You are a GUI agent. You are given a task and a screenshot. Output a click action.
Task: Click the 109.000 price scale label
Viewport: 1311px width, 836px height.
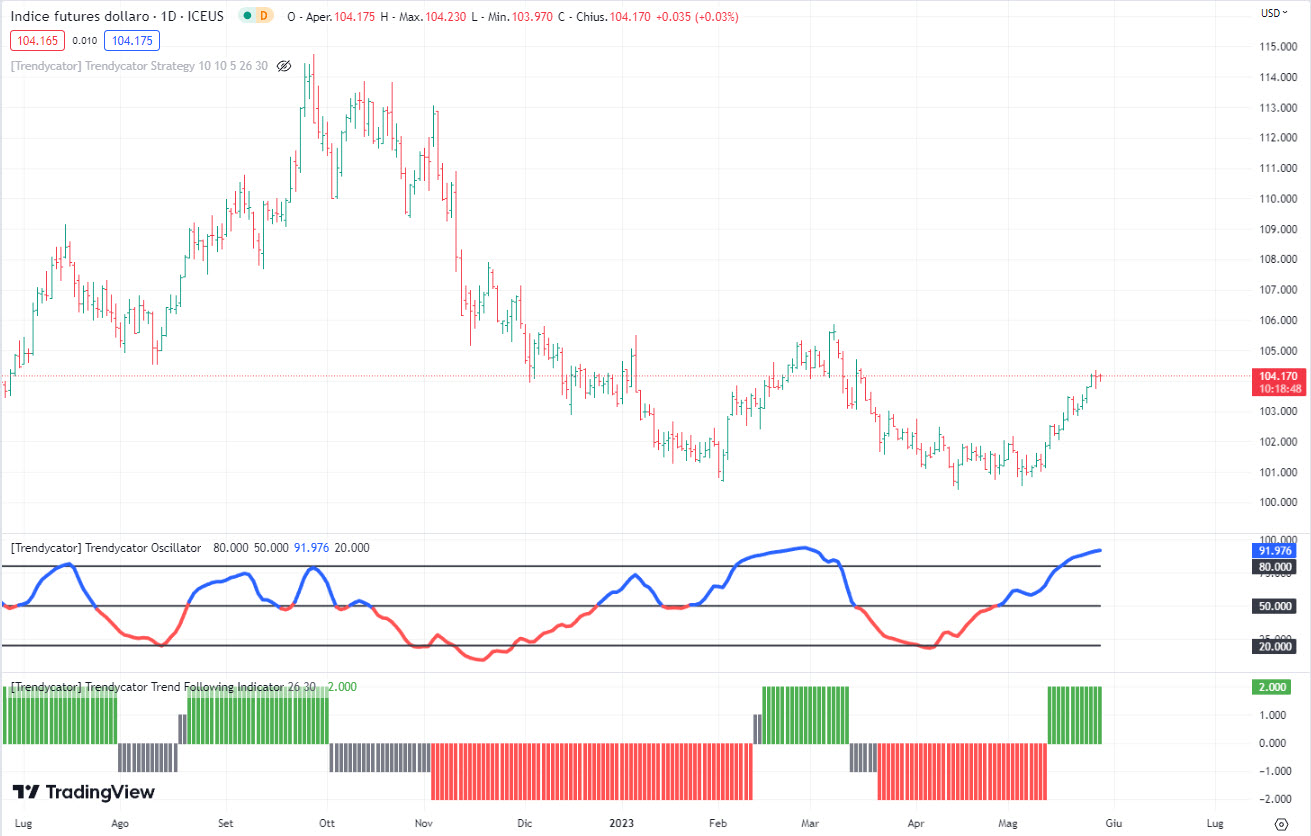[x=1279, y=229]
